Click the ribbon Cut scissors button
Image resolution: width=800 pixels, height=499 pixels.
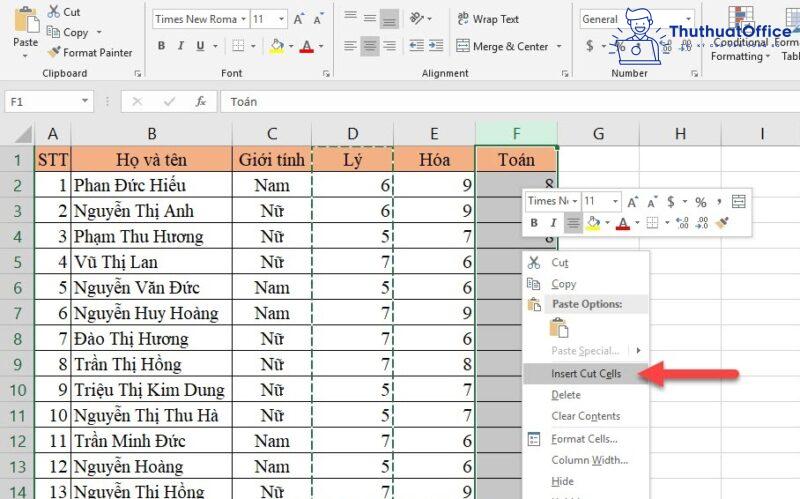tap(64, 12)
